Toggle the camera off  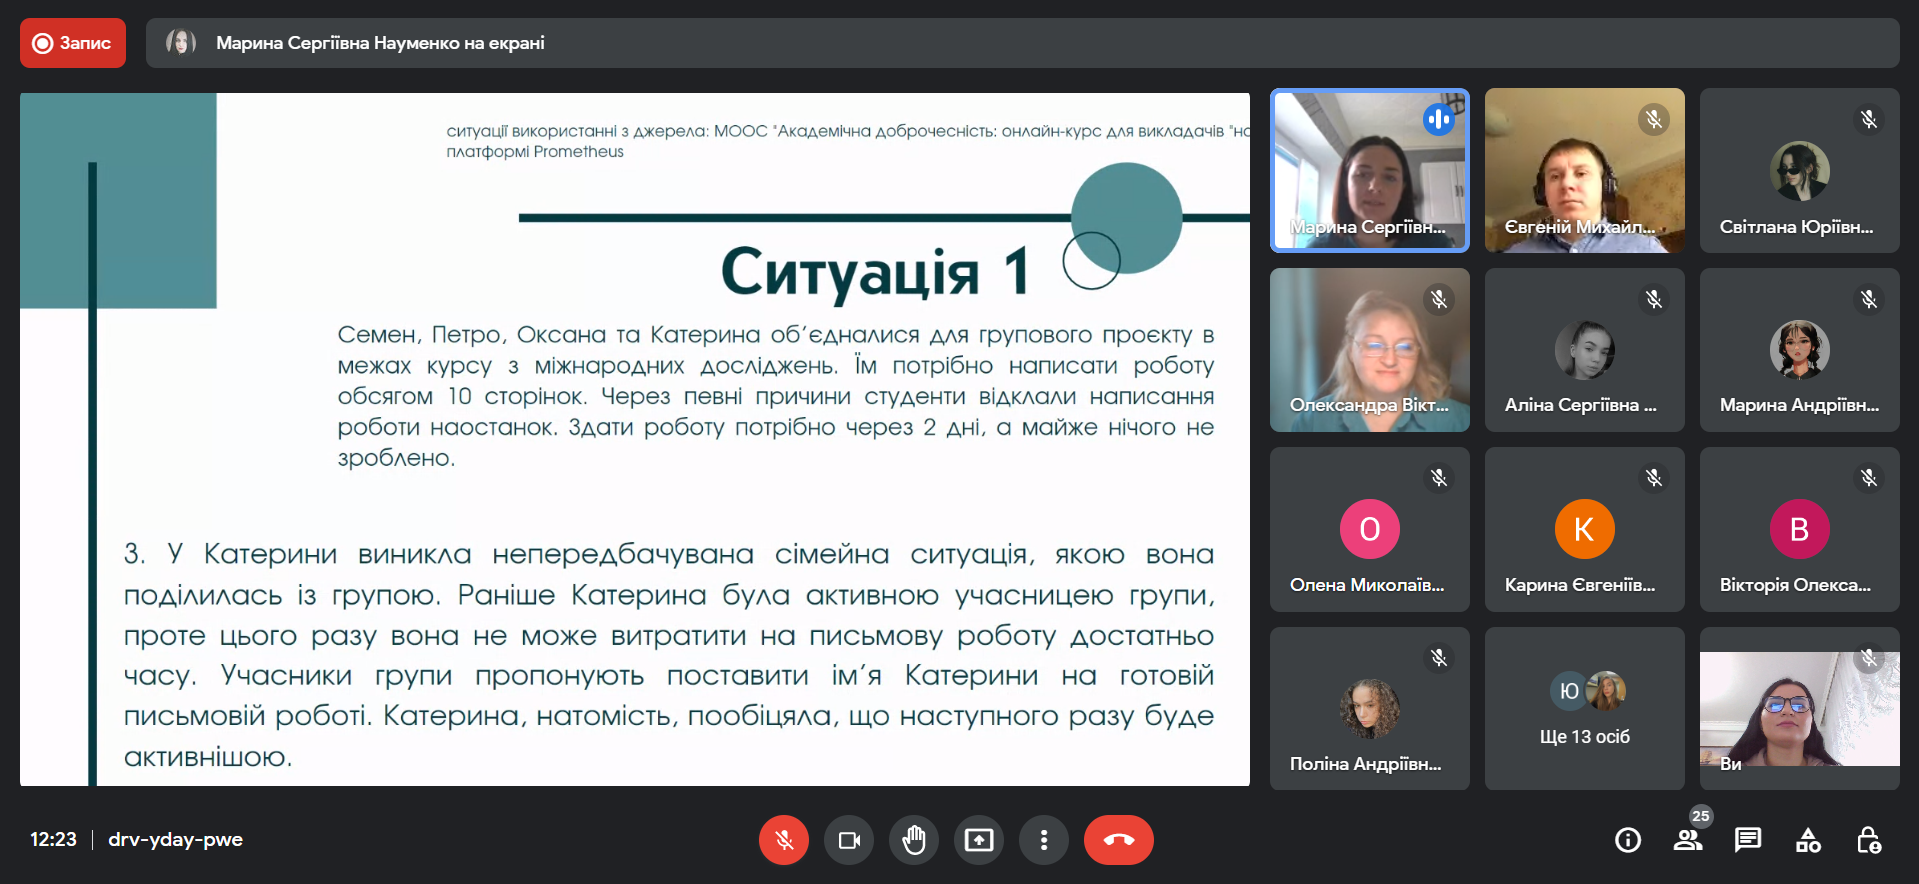[x=848, y=840]
